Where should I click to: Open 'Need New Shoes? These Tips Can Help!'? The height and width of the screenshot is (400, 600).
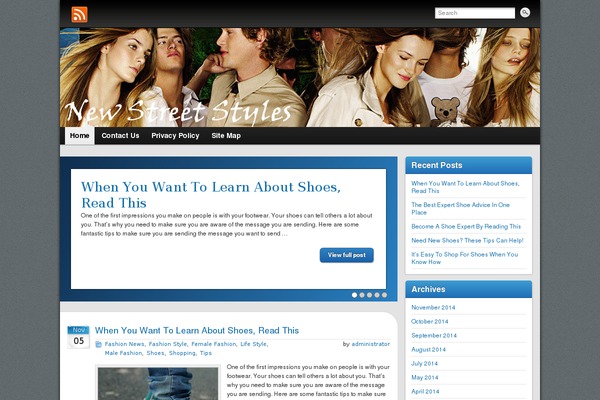click(x=467, y=240)
